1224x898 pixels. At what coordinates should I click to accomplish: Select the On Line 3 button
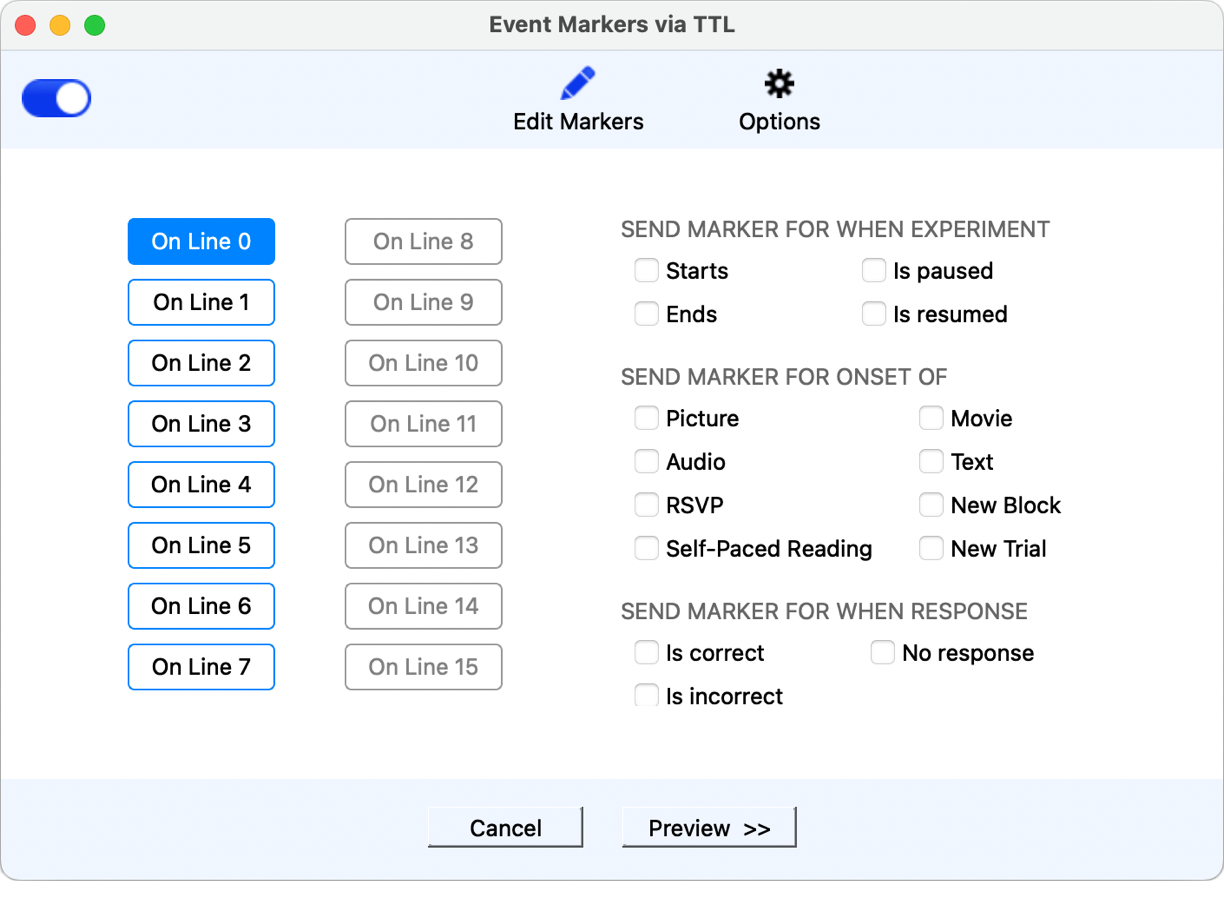click(201, 424)
